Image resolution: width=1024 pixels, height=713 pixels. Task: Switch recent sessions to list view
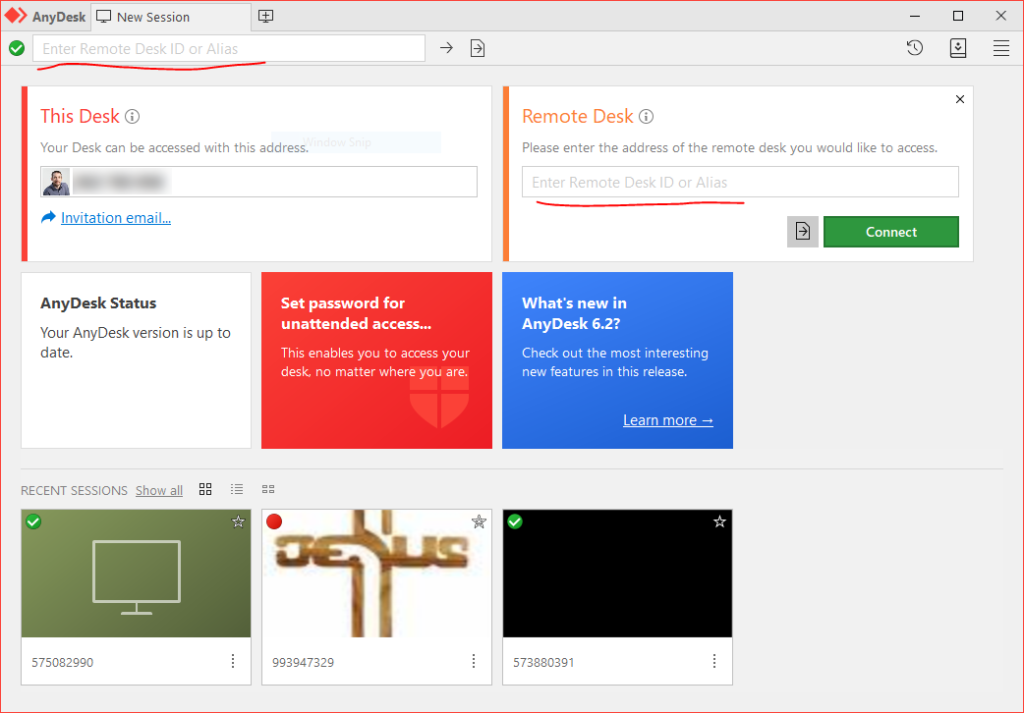click(237, 489)
